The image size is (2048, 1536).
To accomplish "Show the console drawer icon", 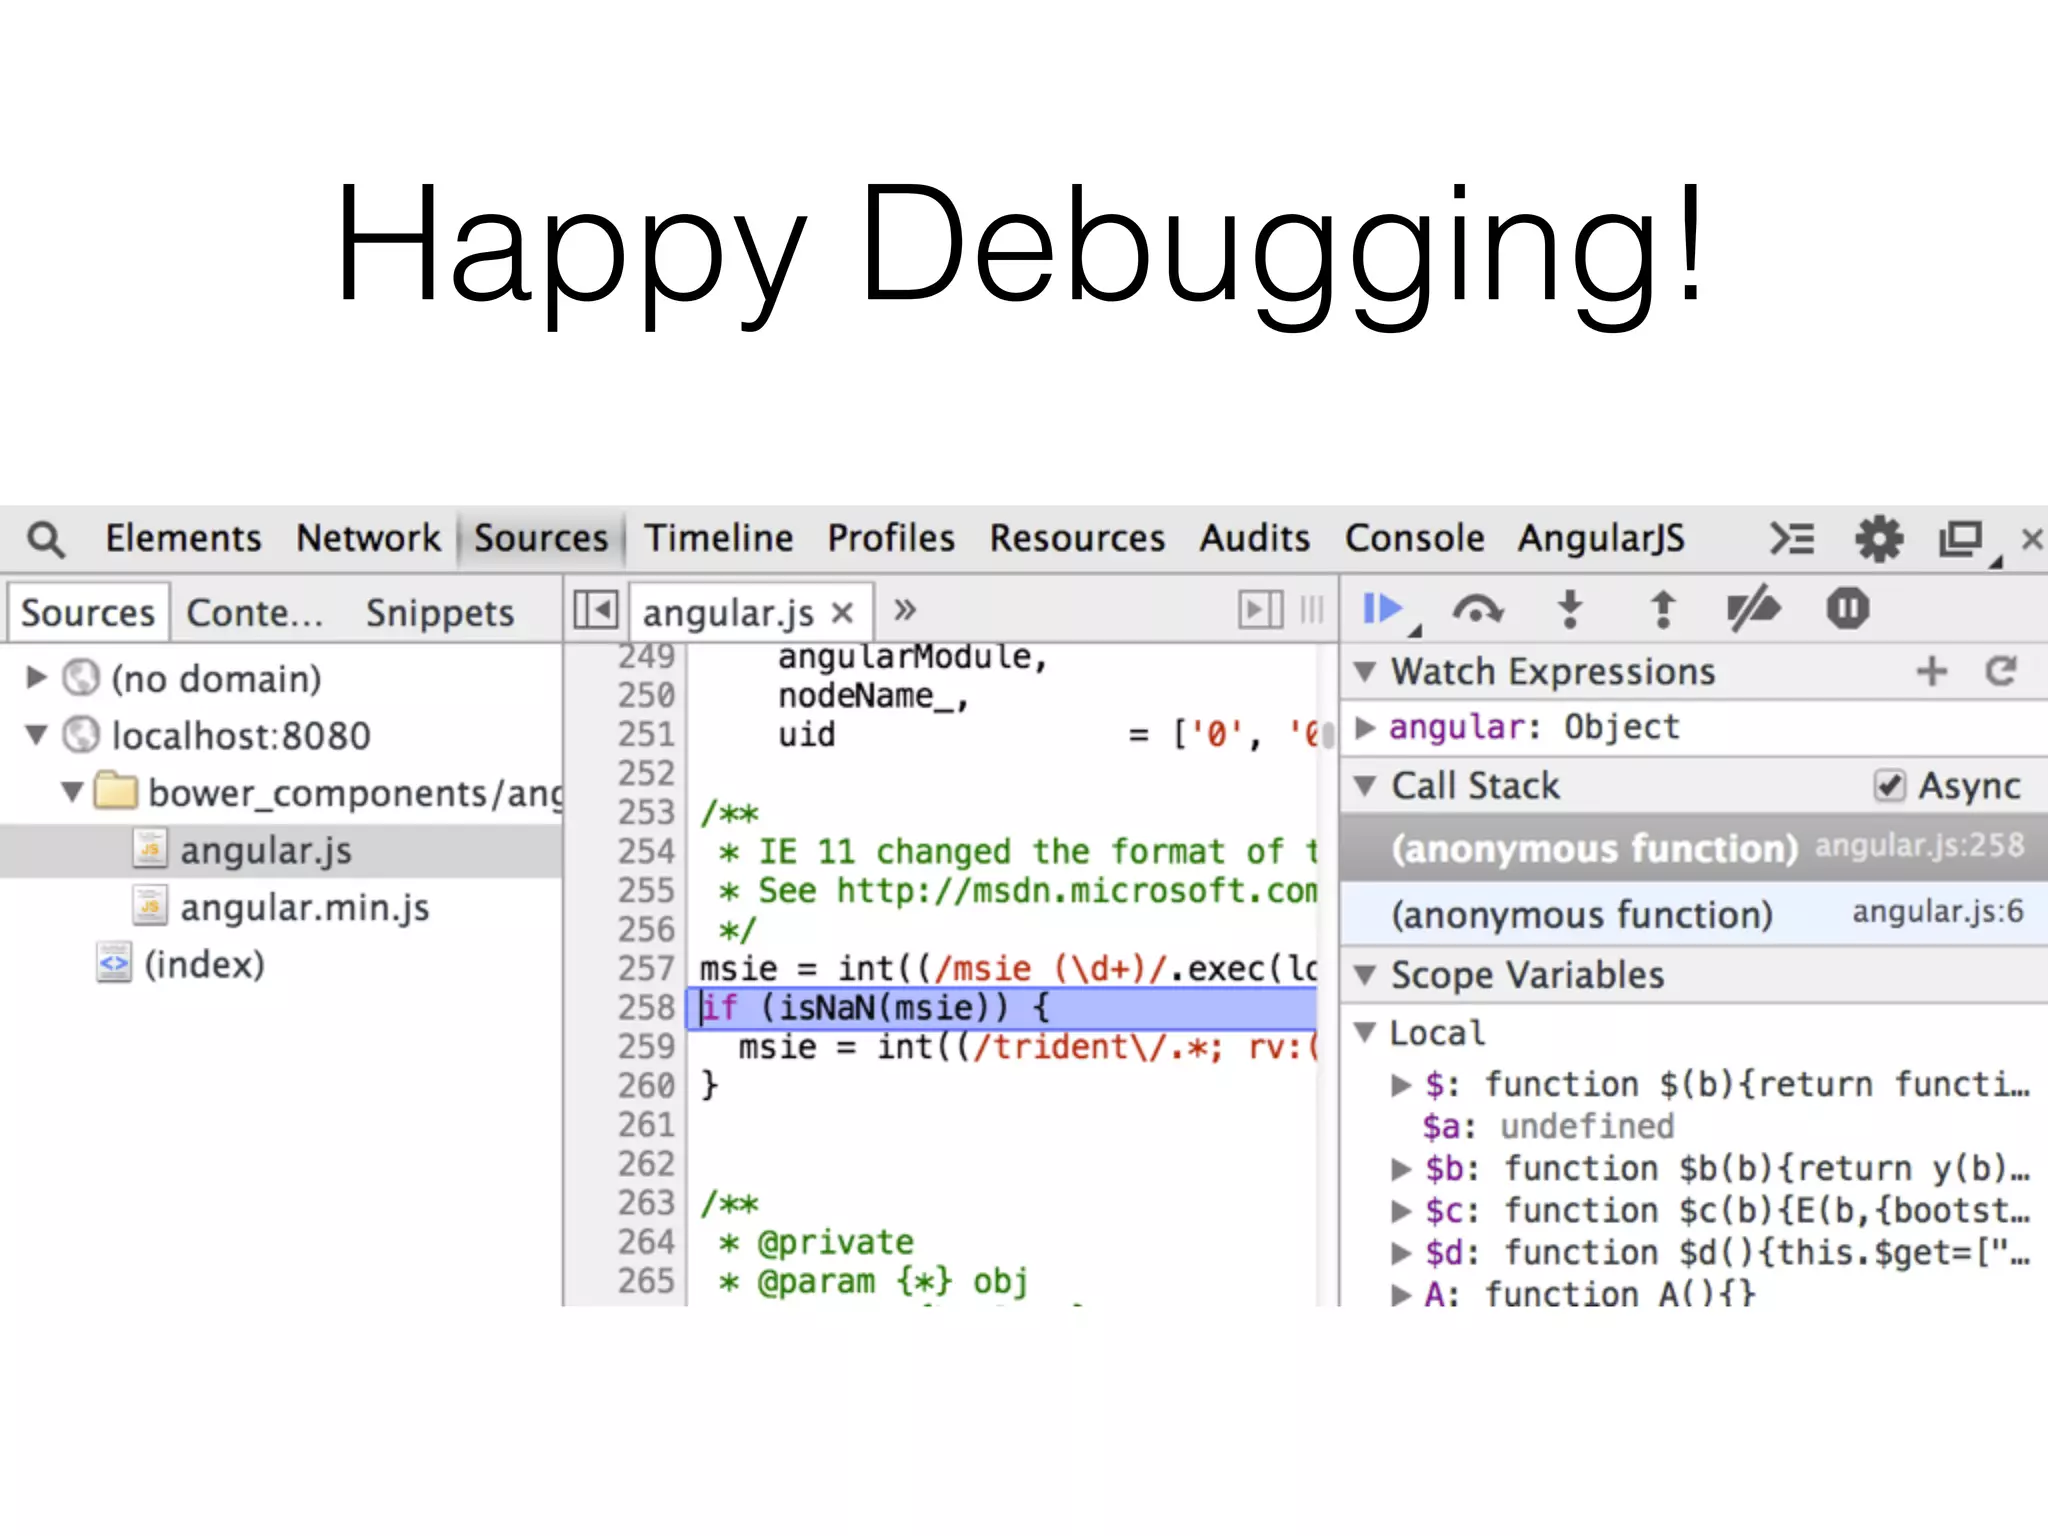I will [x=1792, y=539].
